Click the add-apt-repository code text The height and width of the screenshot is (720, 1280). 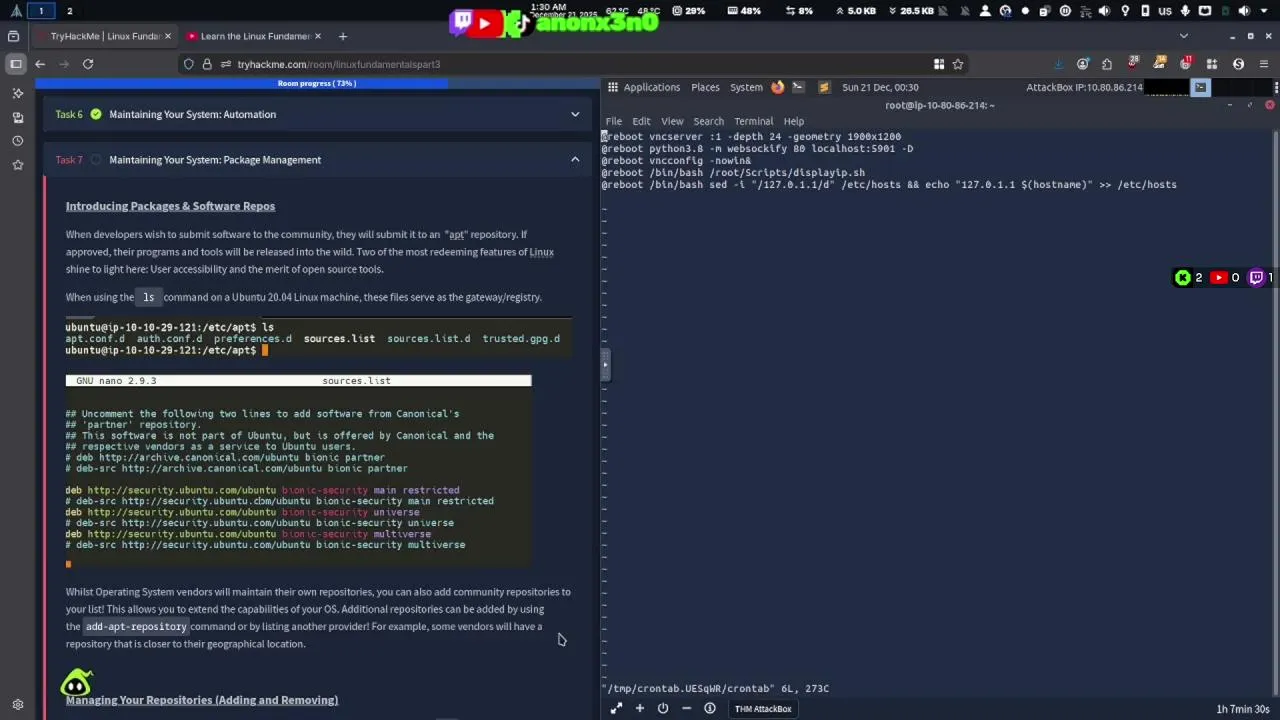(136, 627)
